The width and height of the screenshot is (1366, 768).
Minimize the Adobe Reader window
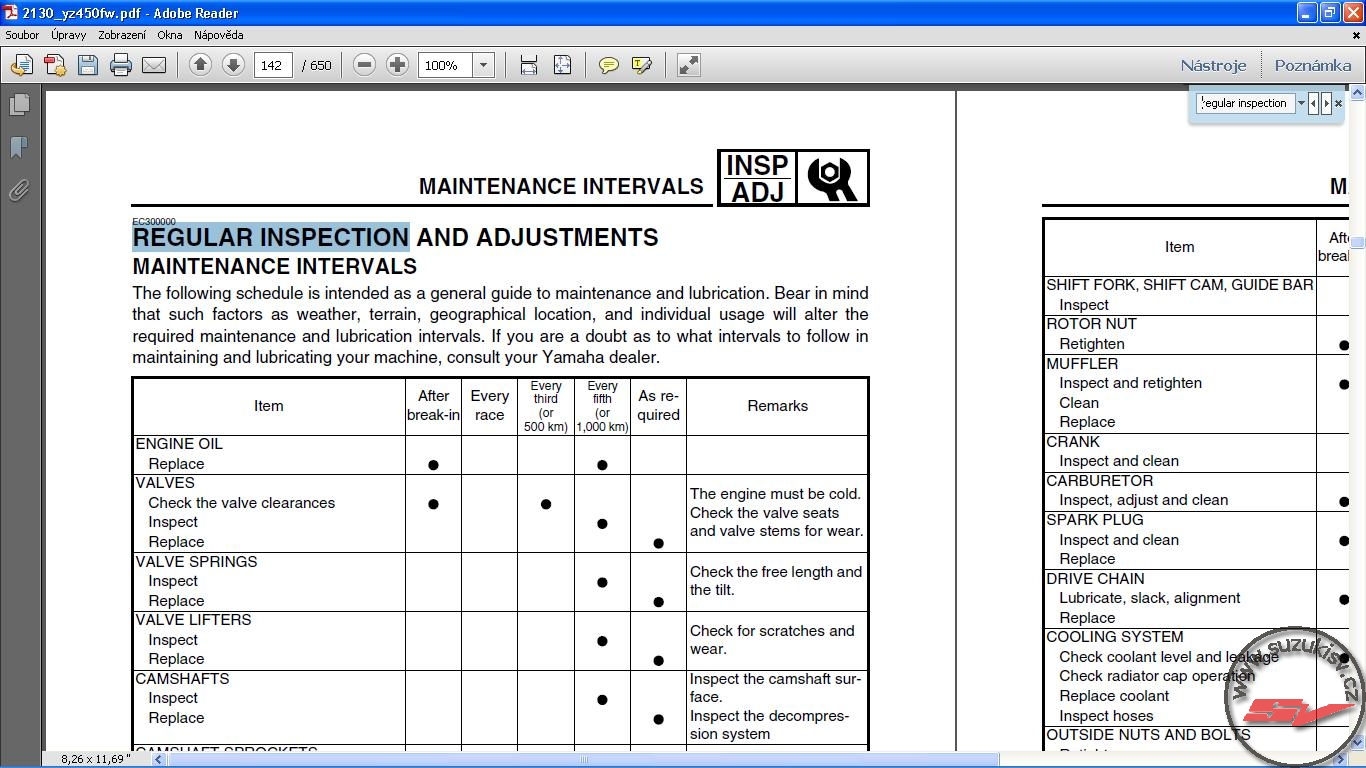click(x=1307, y=13)
